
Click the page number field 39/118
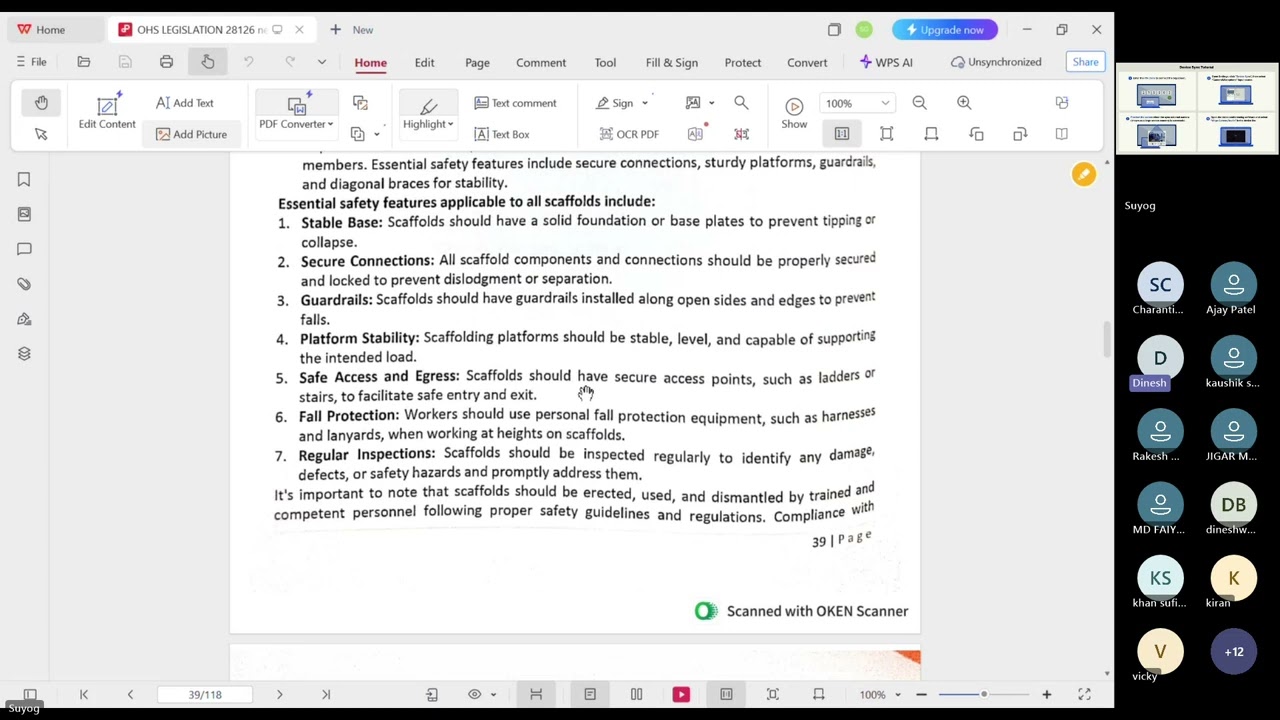204,694
